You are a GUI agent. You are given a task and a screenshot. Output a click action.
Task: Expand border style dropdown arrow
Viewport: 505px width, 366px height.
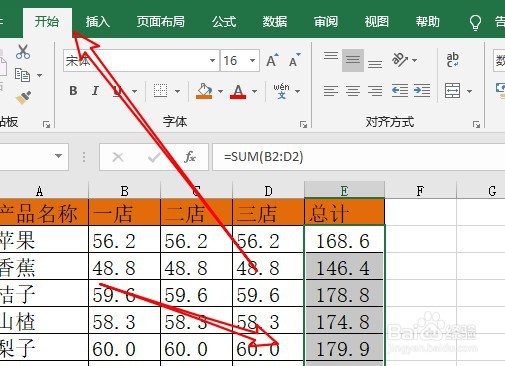(x=177, y=91)
